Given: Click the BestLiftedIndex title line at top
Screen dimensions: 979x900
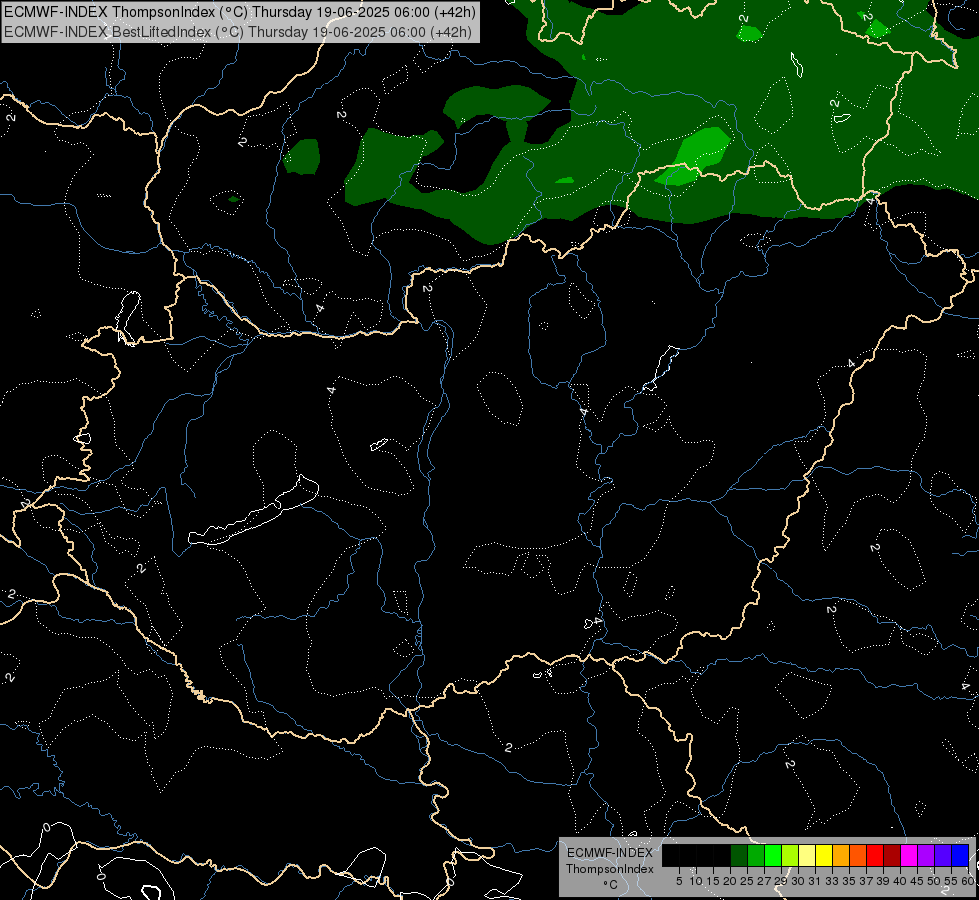Looking at the screenshot, I should (238, 32).
